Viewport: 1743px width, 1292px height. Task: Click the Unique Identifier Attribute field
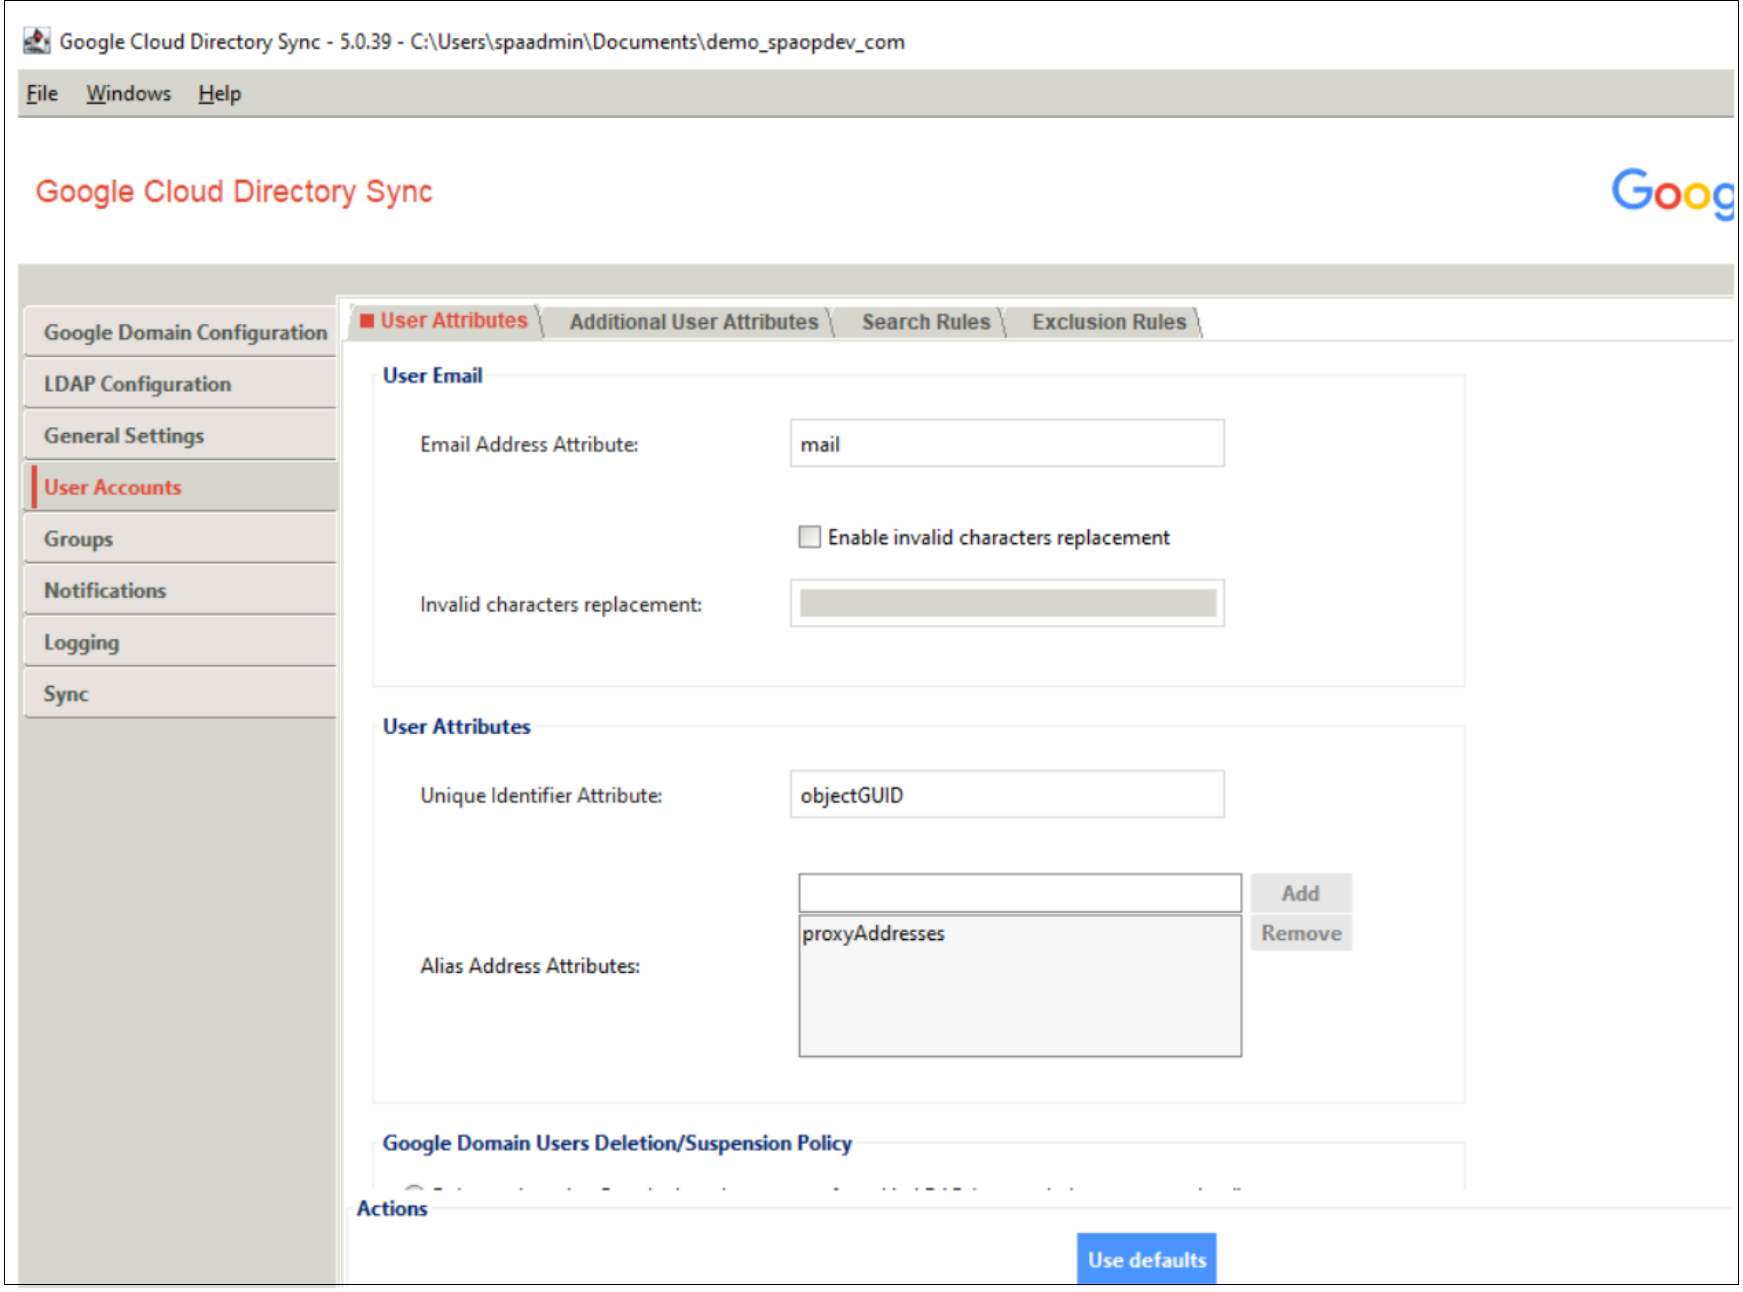(1006, 795)
